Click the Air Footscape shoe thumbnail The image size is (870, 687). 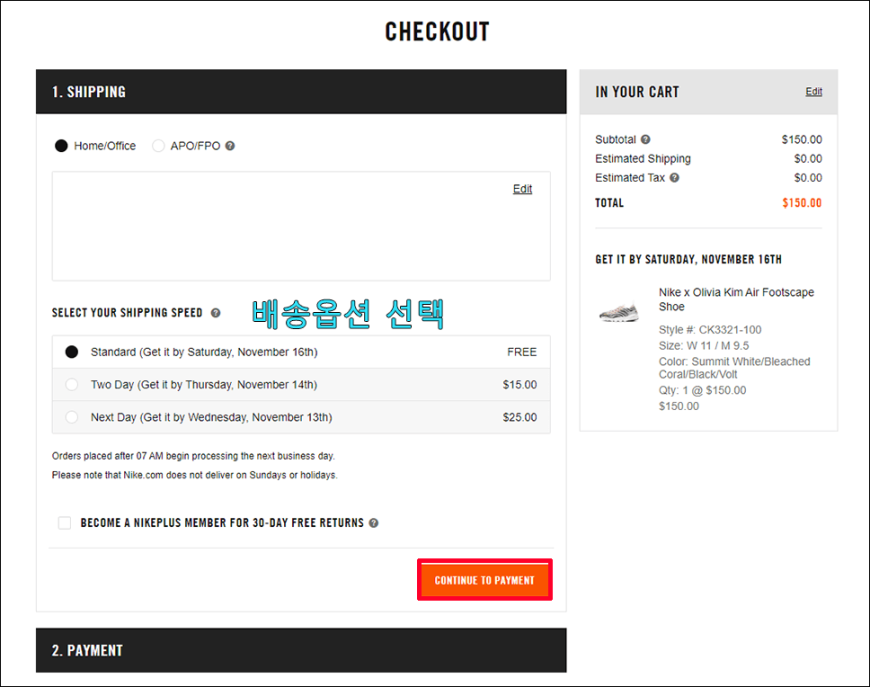point(619,312)
